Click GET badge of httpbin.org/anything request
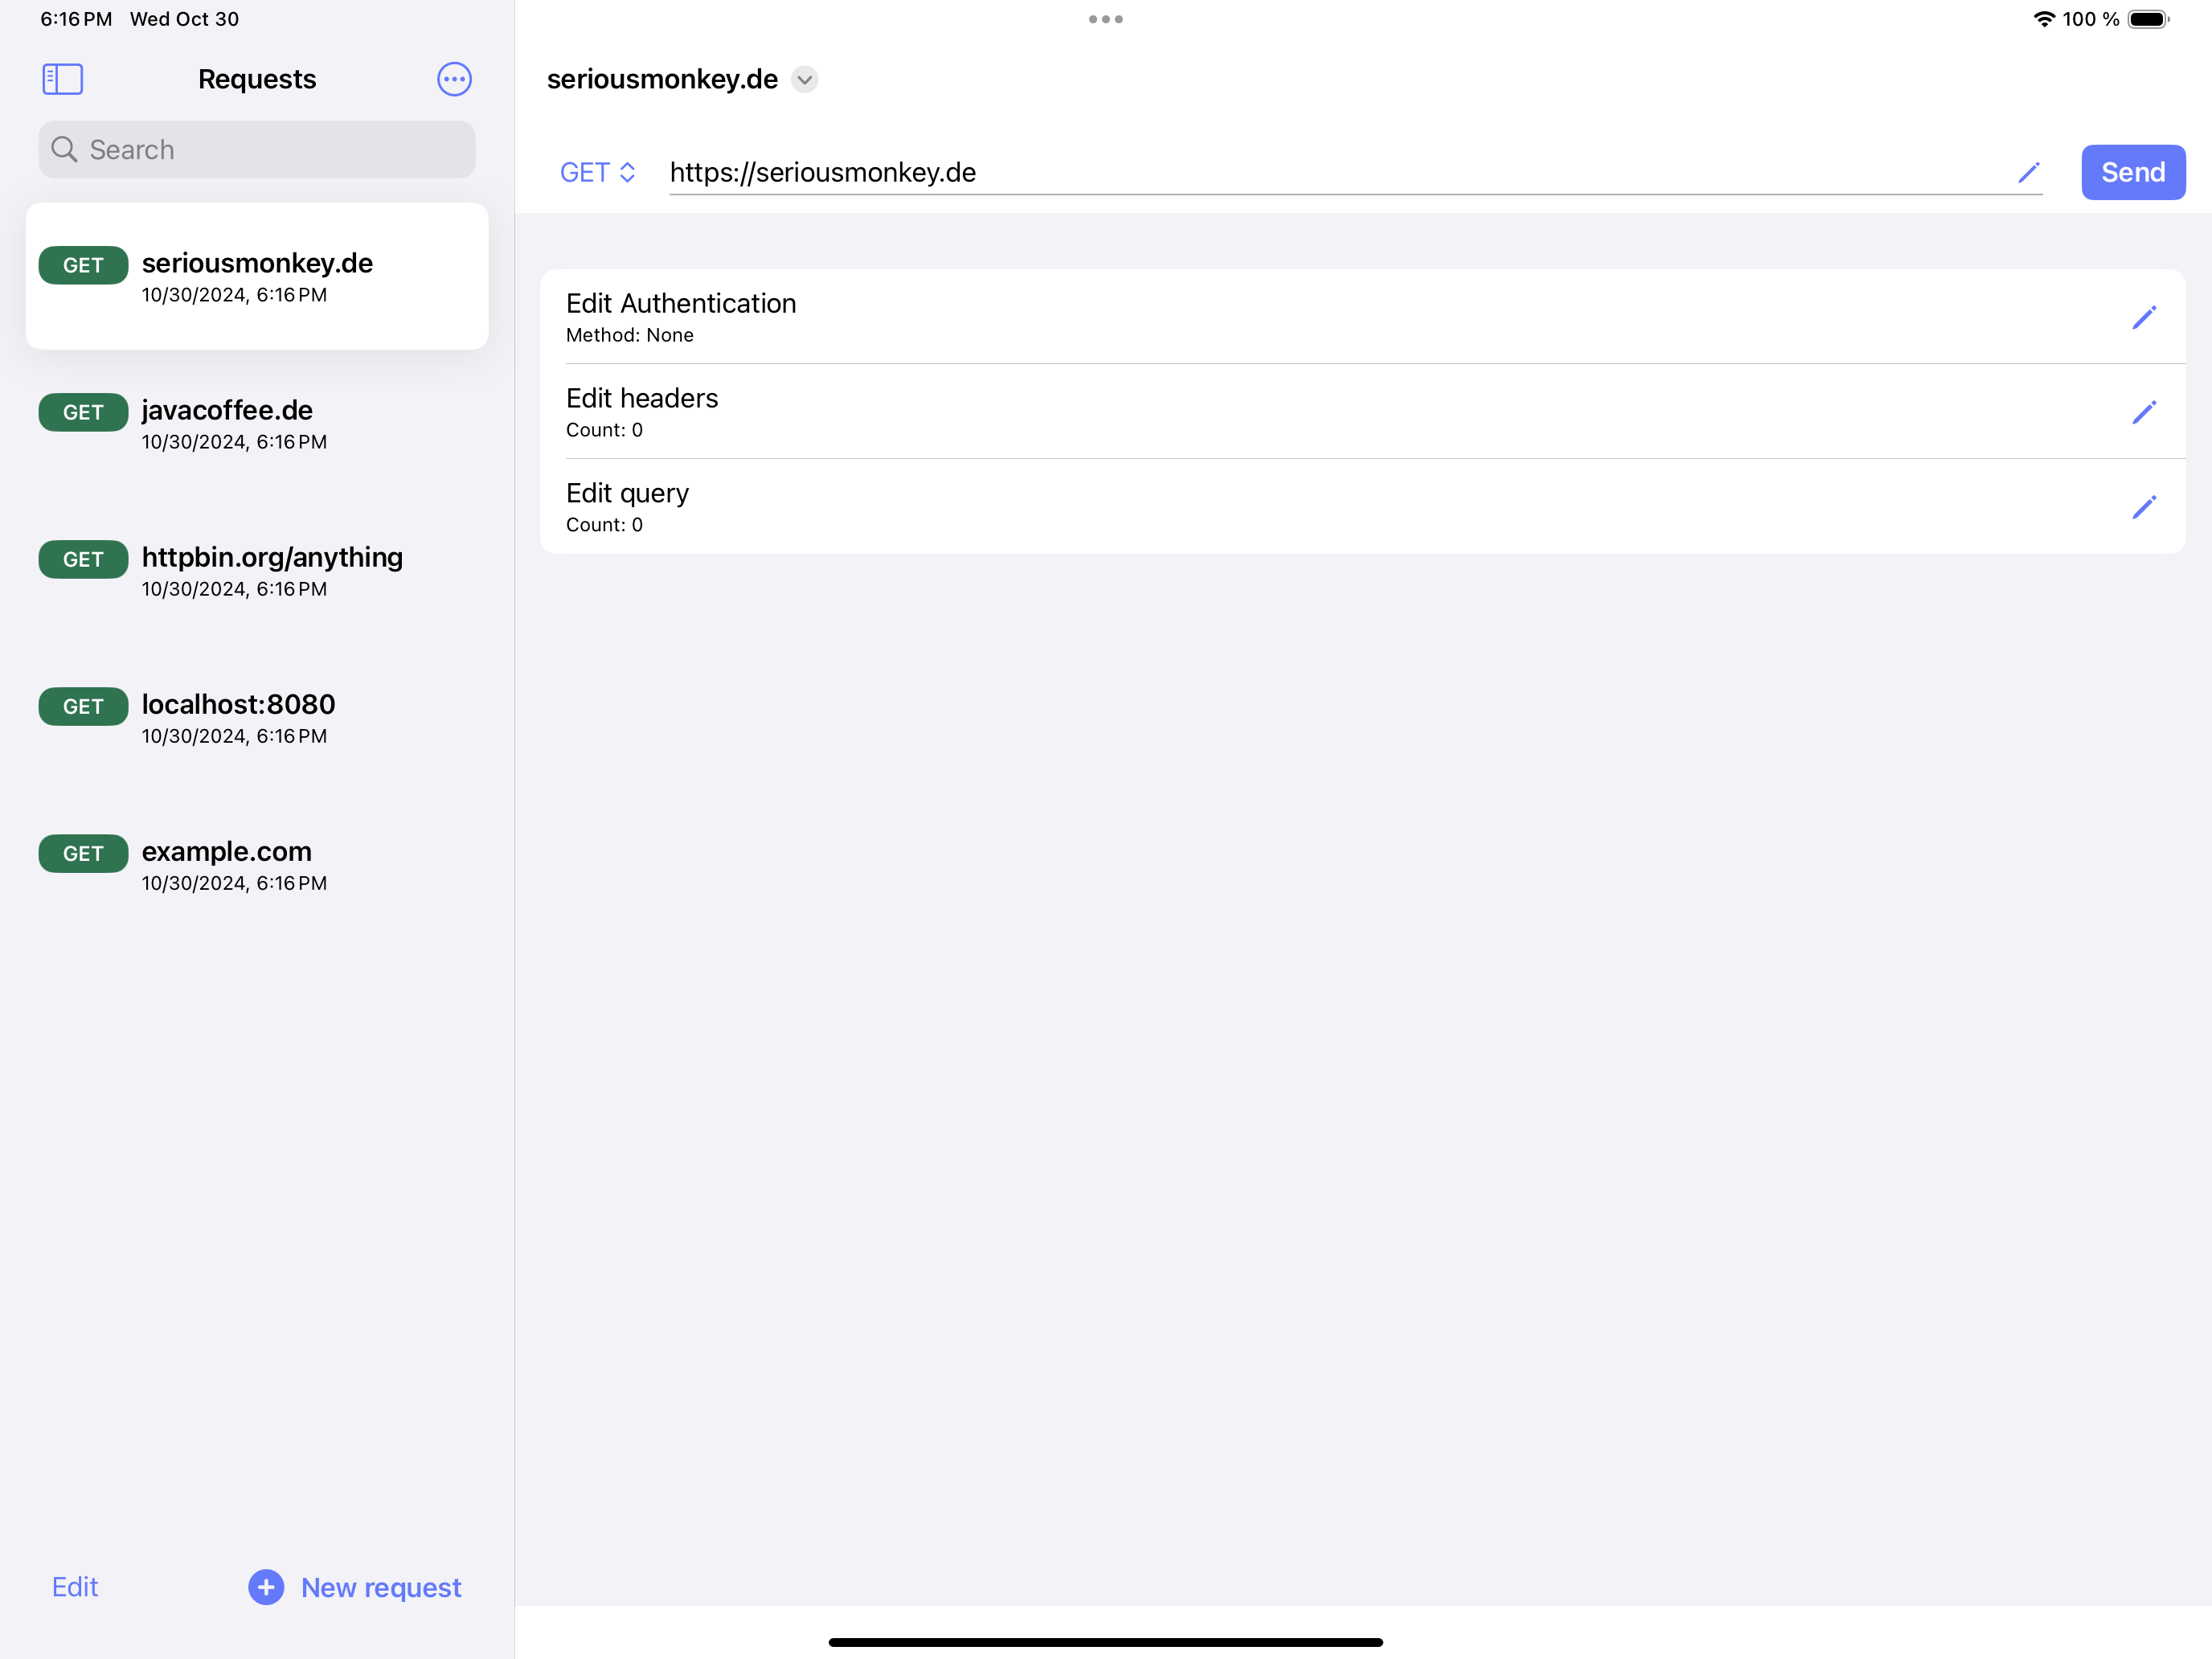The width and height of the screenshot is (2212, 1659). [83, 559]
